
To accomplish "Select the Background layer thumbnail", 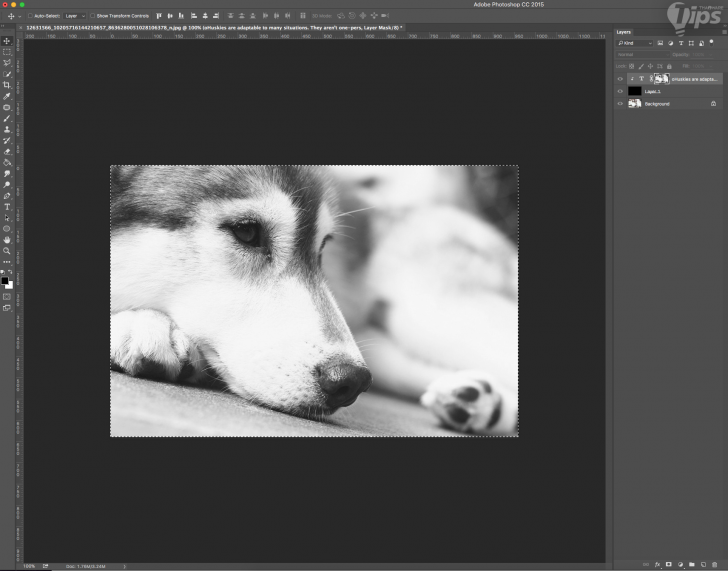I will coord(635,104).
